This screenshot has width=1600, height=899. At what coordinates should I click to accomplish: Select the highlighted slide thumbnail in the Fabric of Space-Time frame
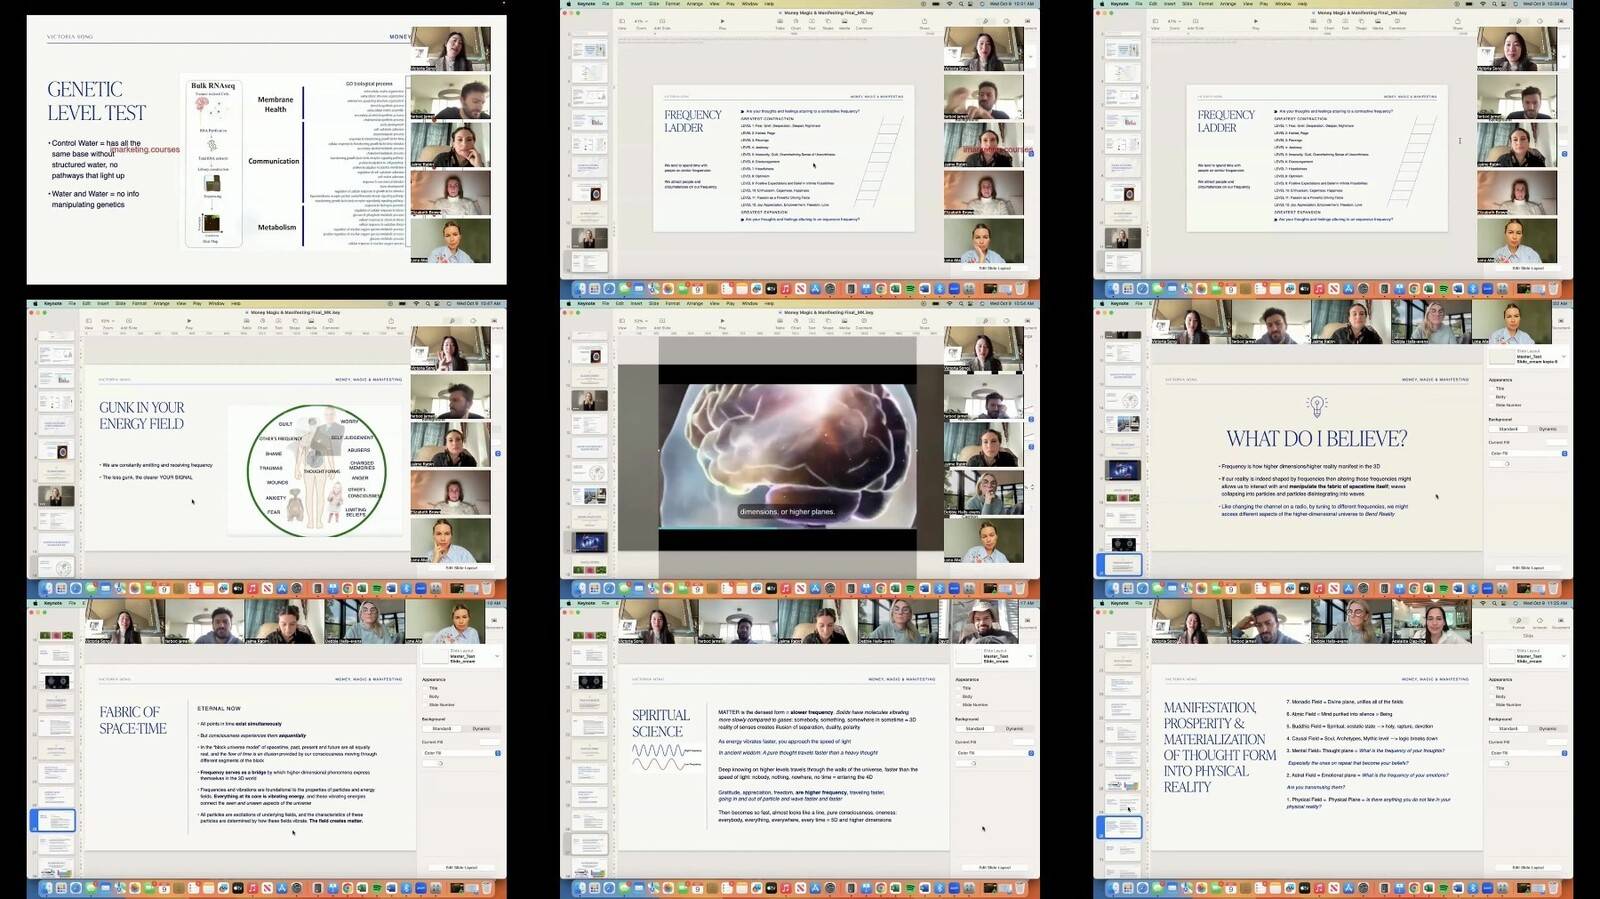[x=55, y=820]
